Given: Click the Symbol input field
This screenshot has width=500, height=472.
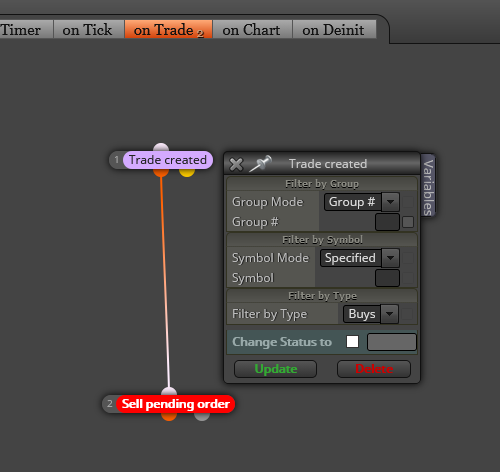Looking at the screenshot, I should 387,278.
